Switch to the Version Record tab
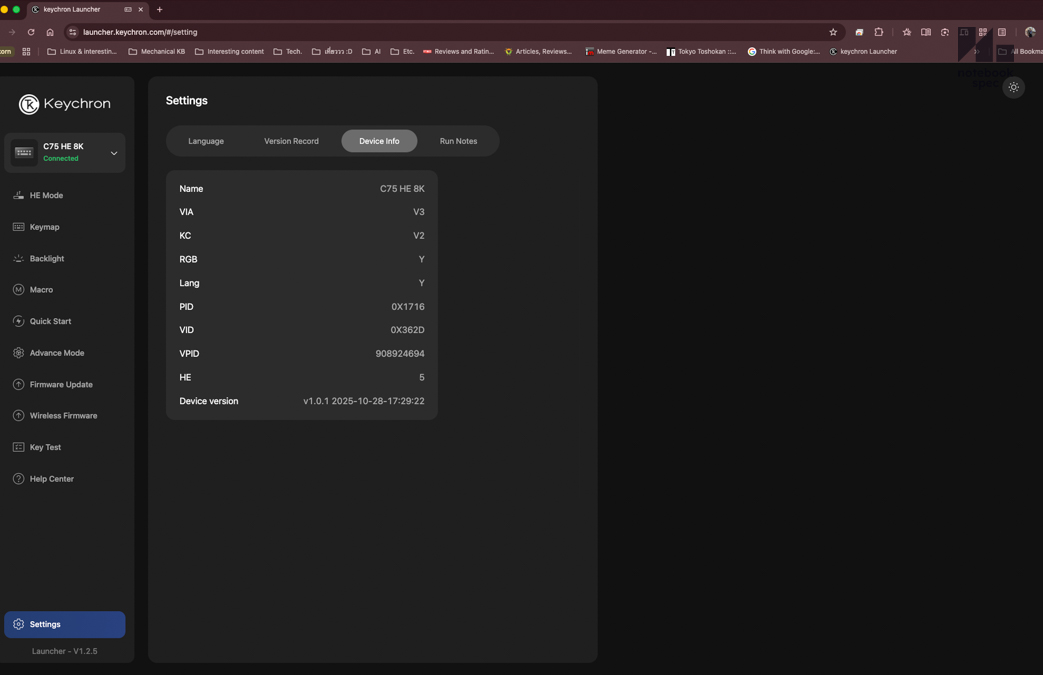Viewport: 1043px width, 675px height. (x=291, y=141)
